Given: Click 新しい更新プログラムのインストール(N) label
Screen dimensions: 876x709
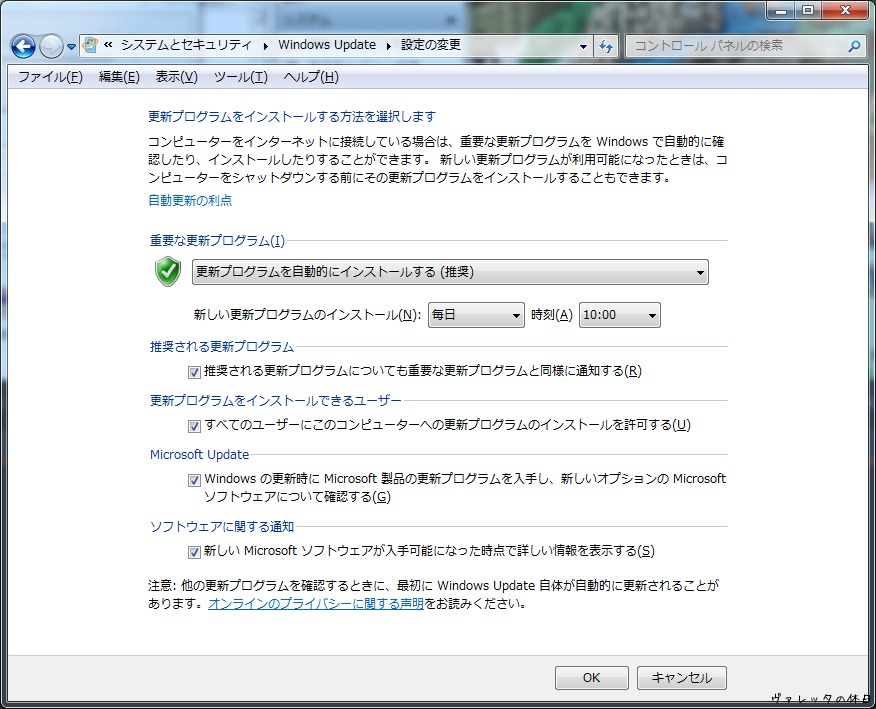Looking at the screenshot, I should (x=307, y=315).
